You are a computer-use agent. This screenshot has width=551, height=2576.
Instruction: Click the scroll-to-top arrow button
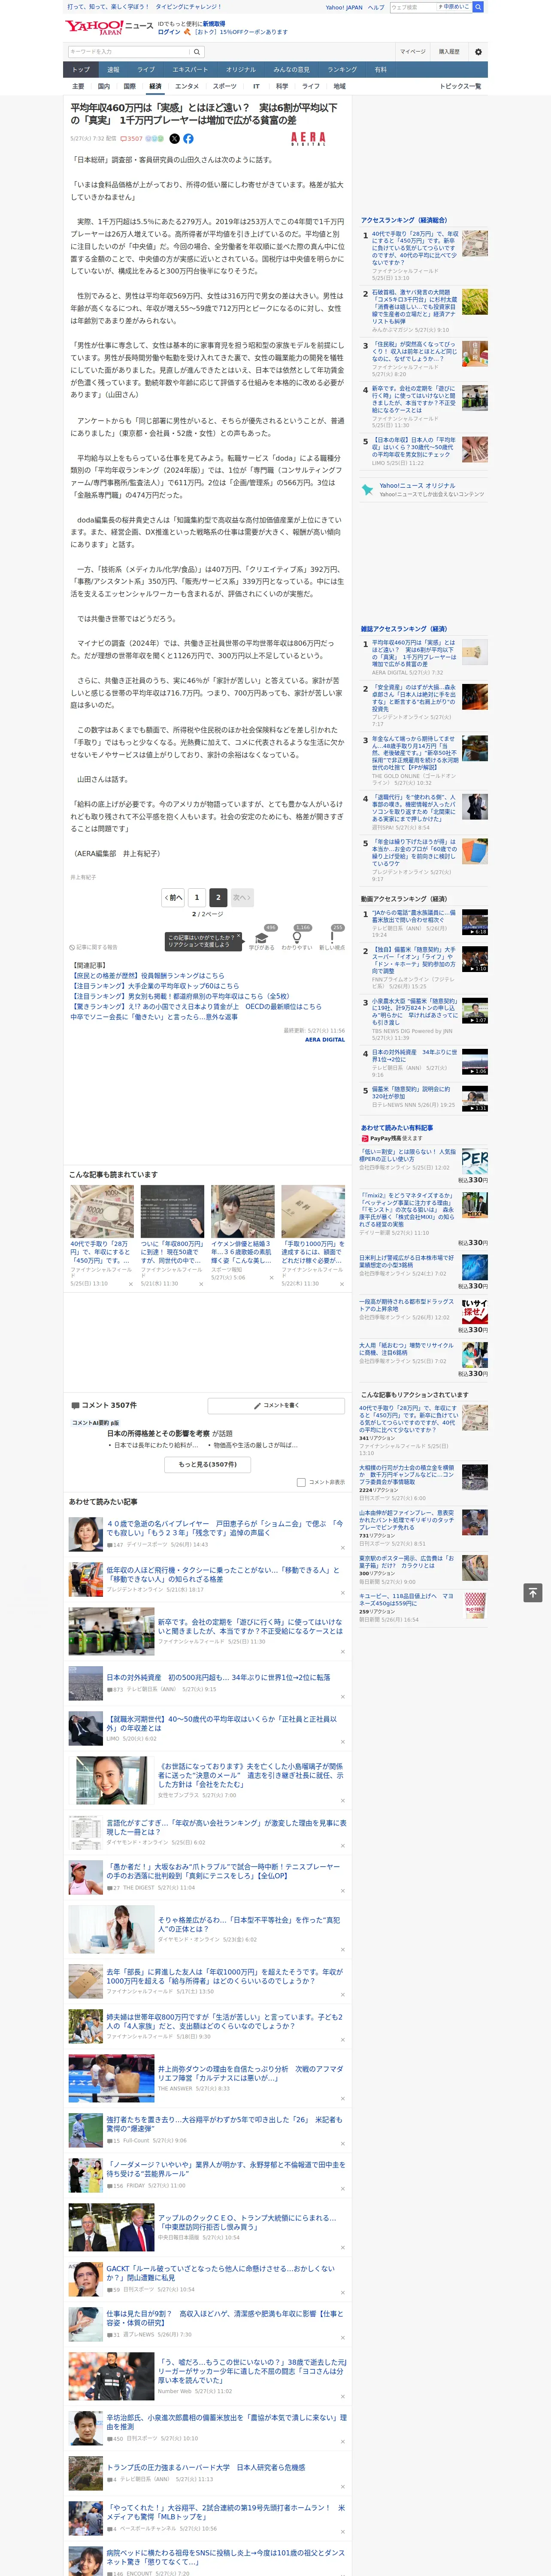coord(533,1592)
